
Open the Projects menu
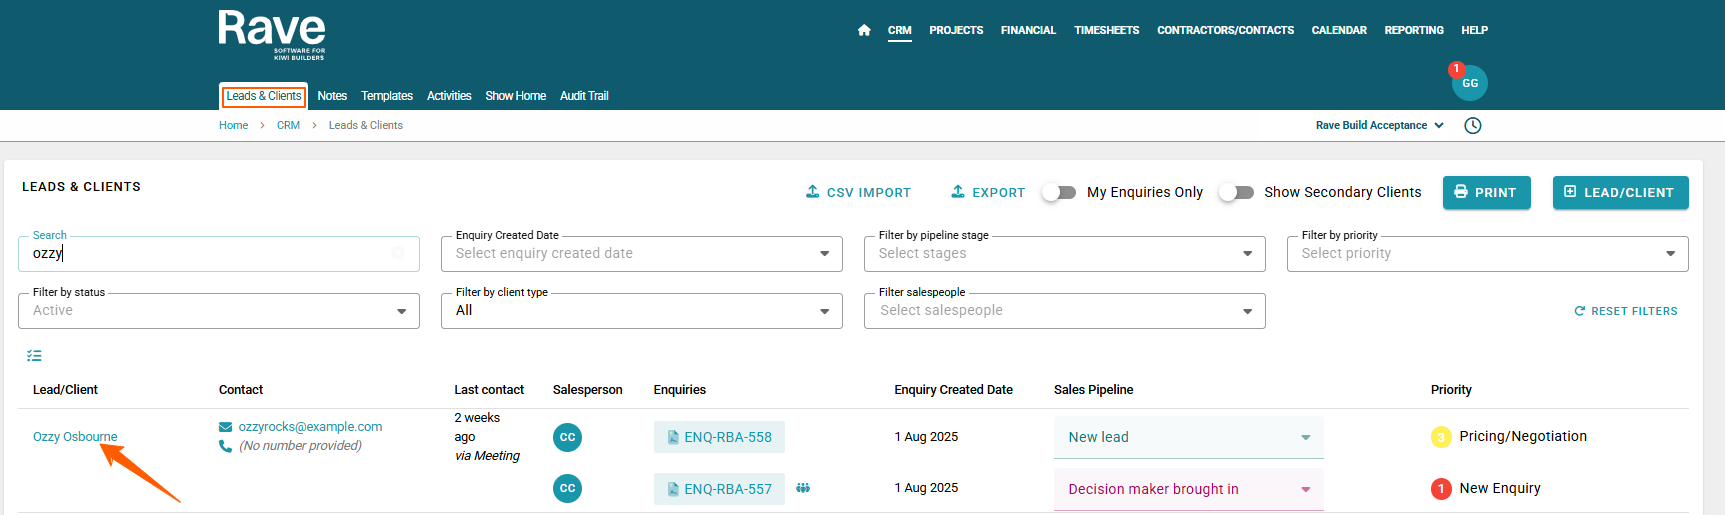point(955,30)
